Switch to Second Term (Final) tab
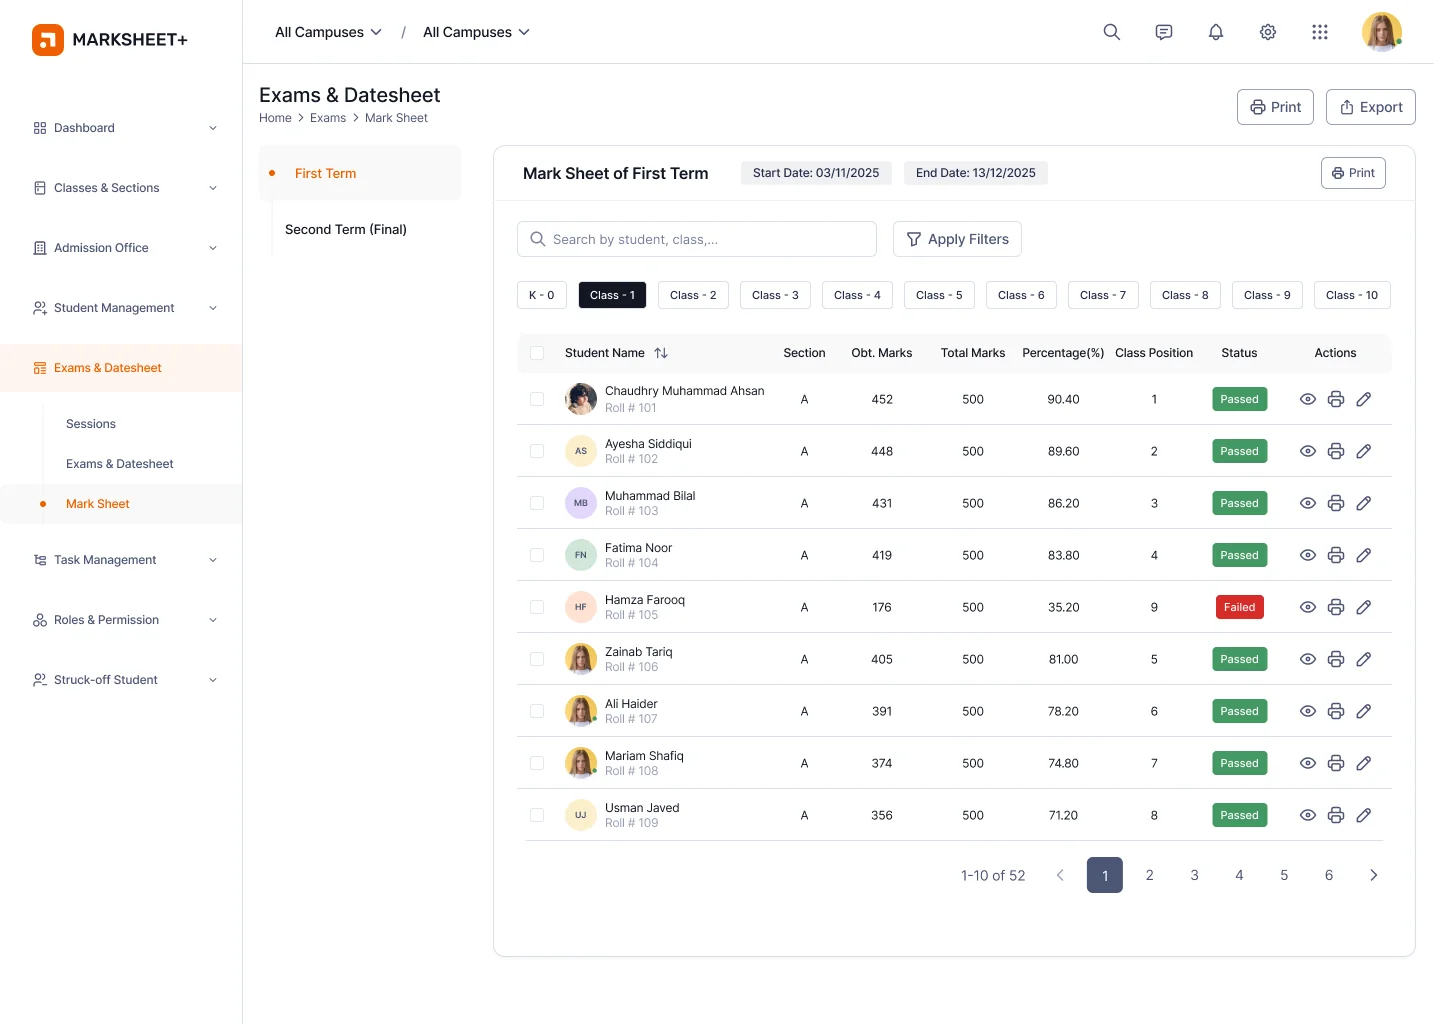The height and width of the screenshot is (1024, 1440). (x=346, y=230)
